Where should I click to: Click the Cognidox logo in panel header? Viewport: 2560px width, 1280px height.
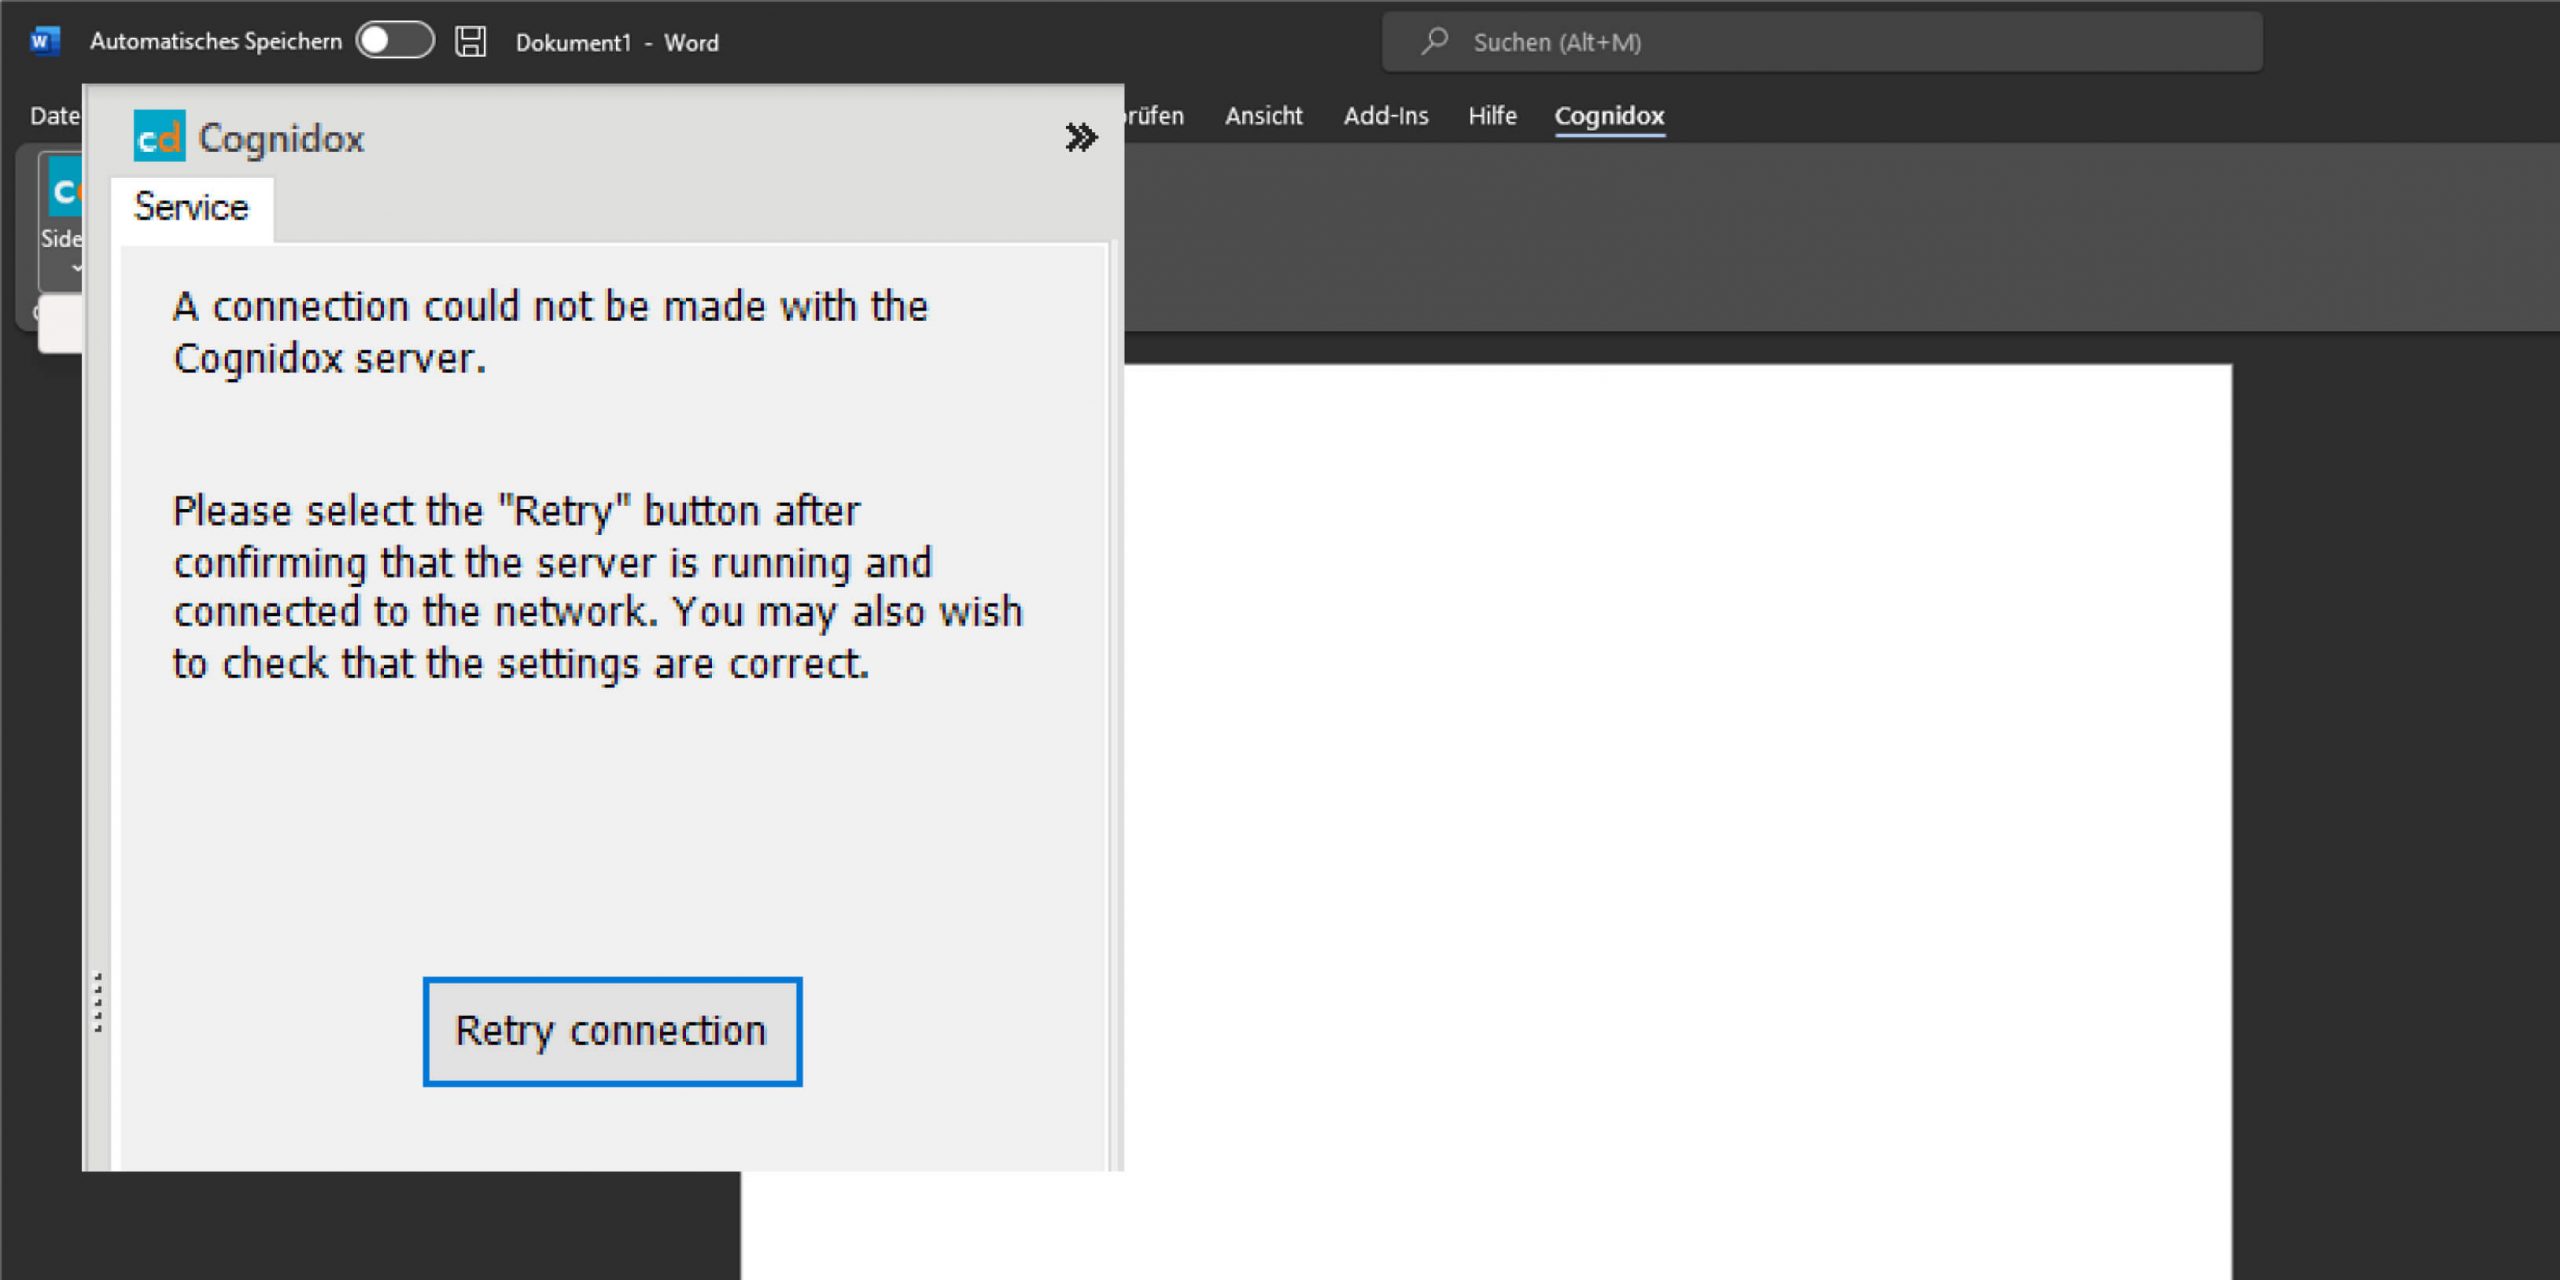point(159,136)
